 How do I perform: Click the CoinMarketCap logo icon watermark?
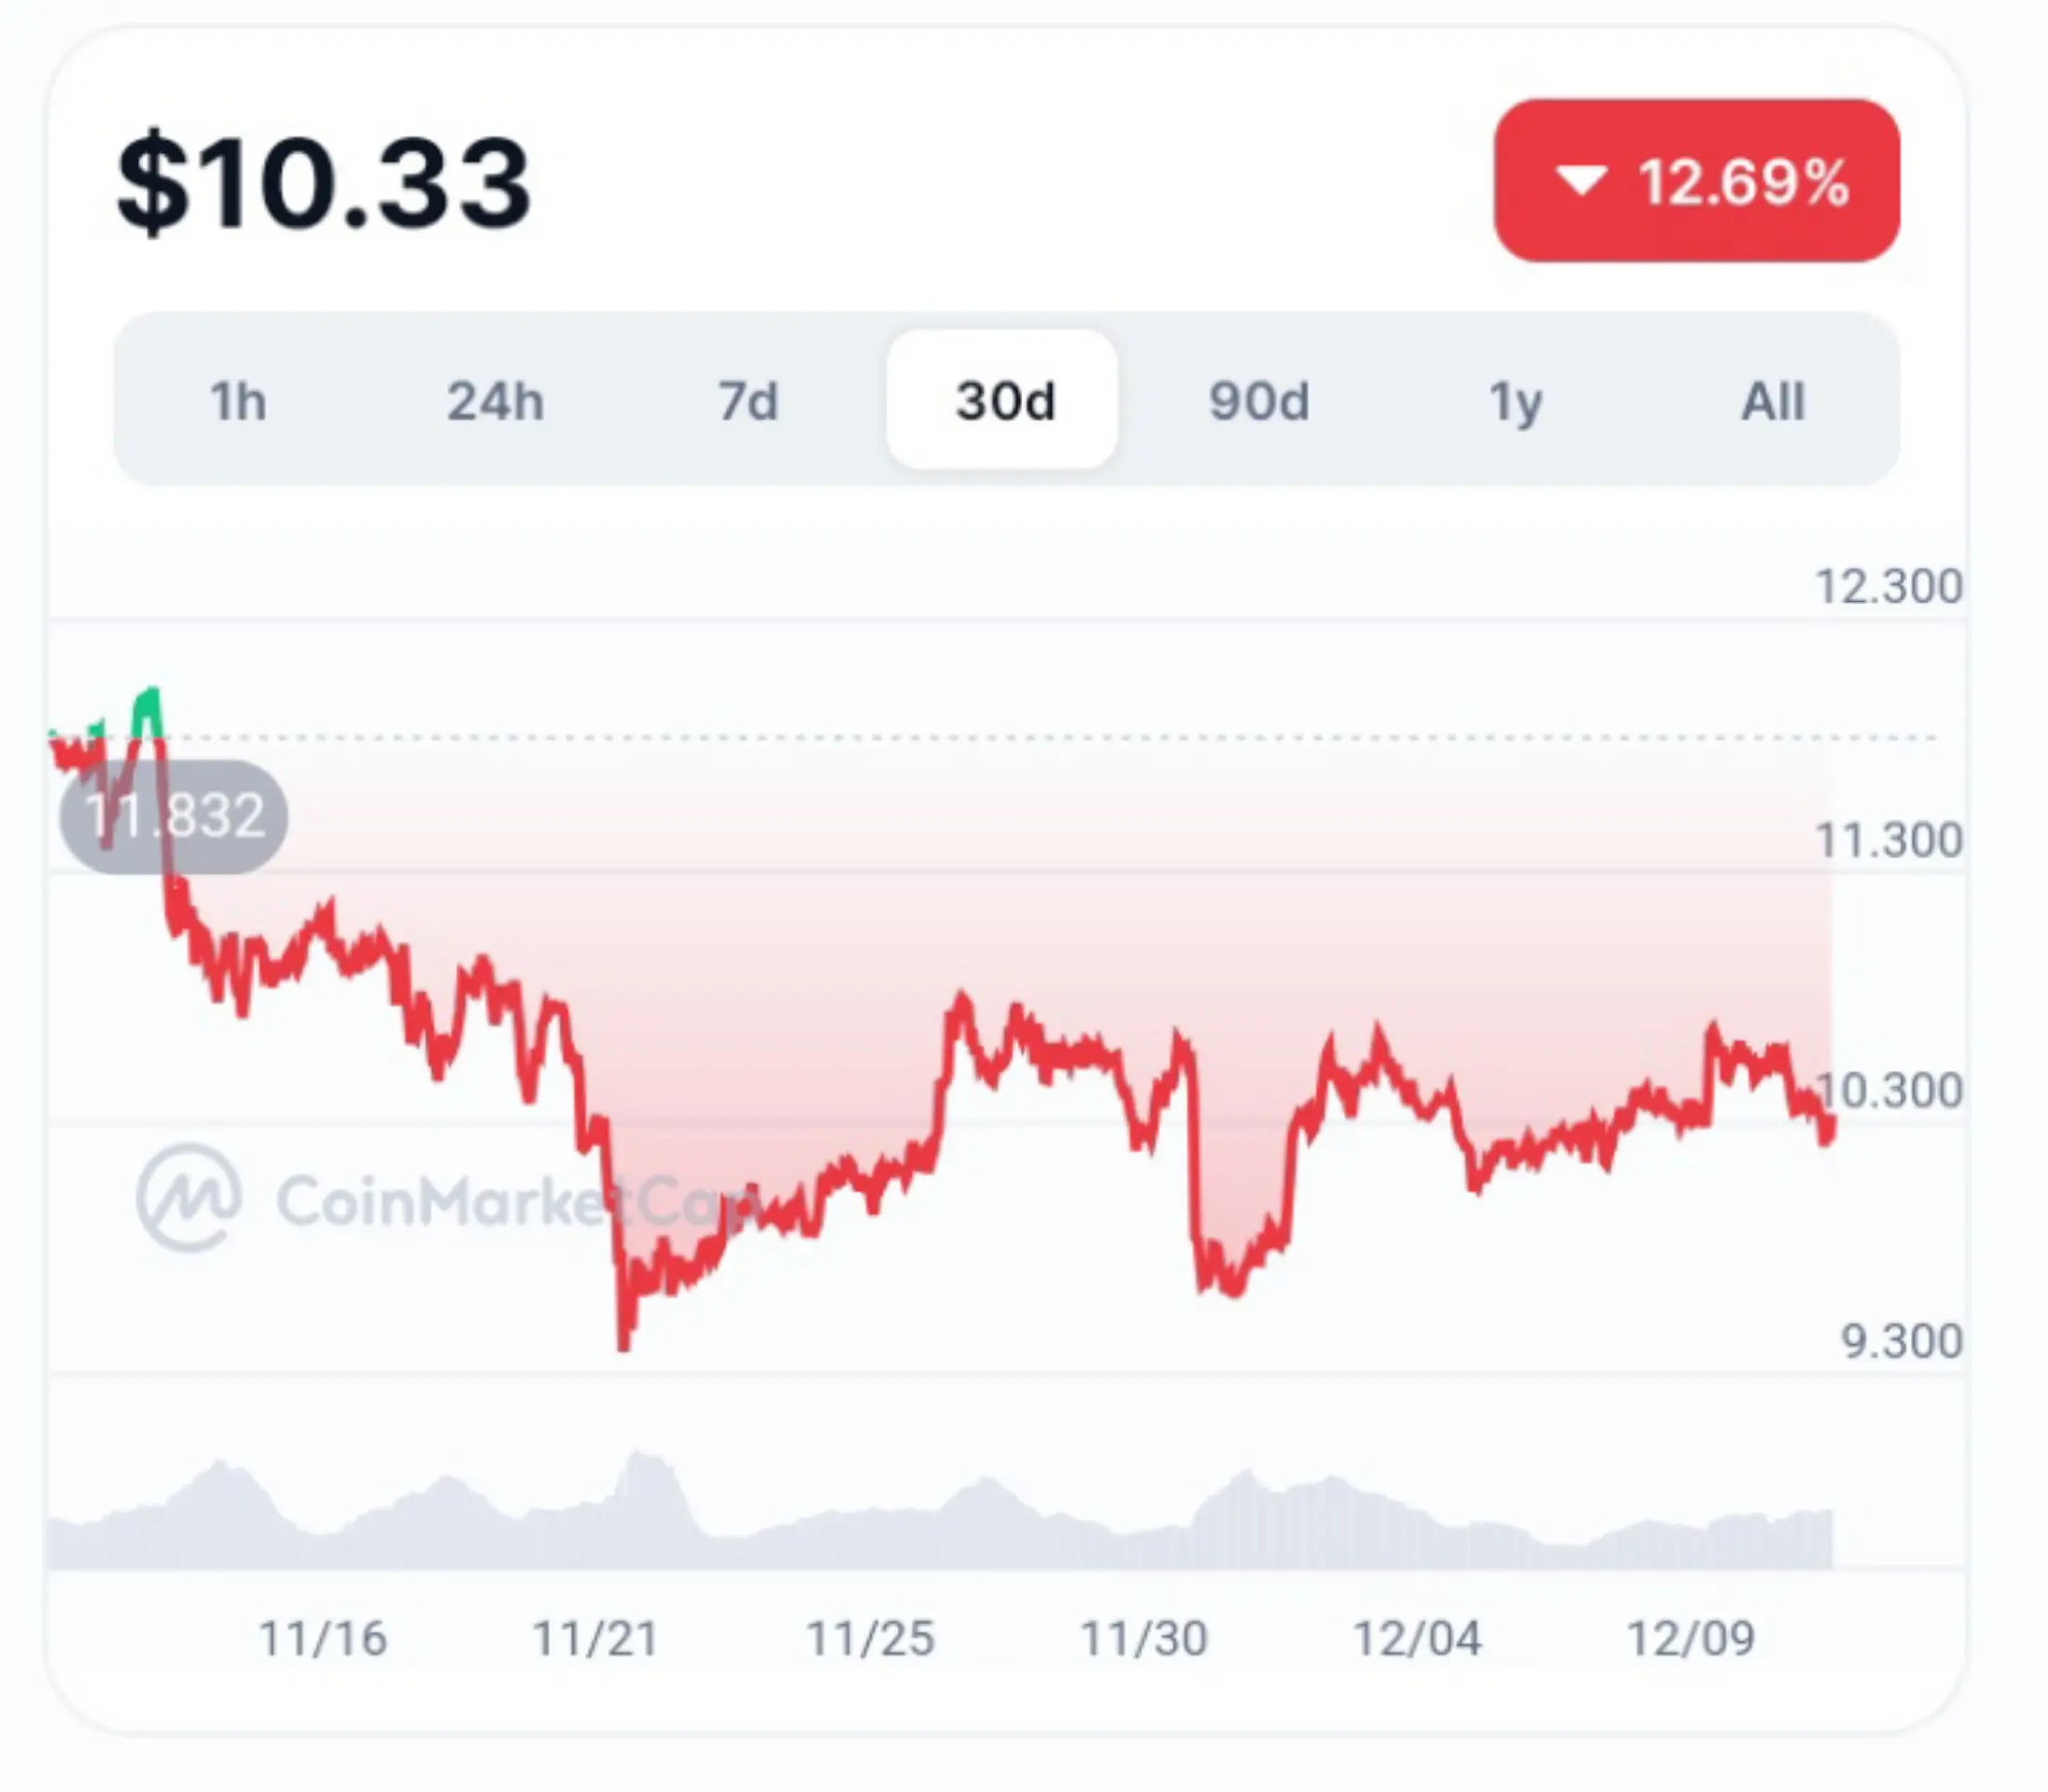[x=189, y=1197]
